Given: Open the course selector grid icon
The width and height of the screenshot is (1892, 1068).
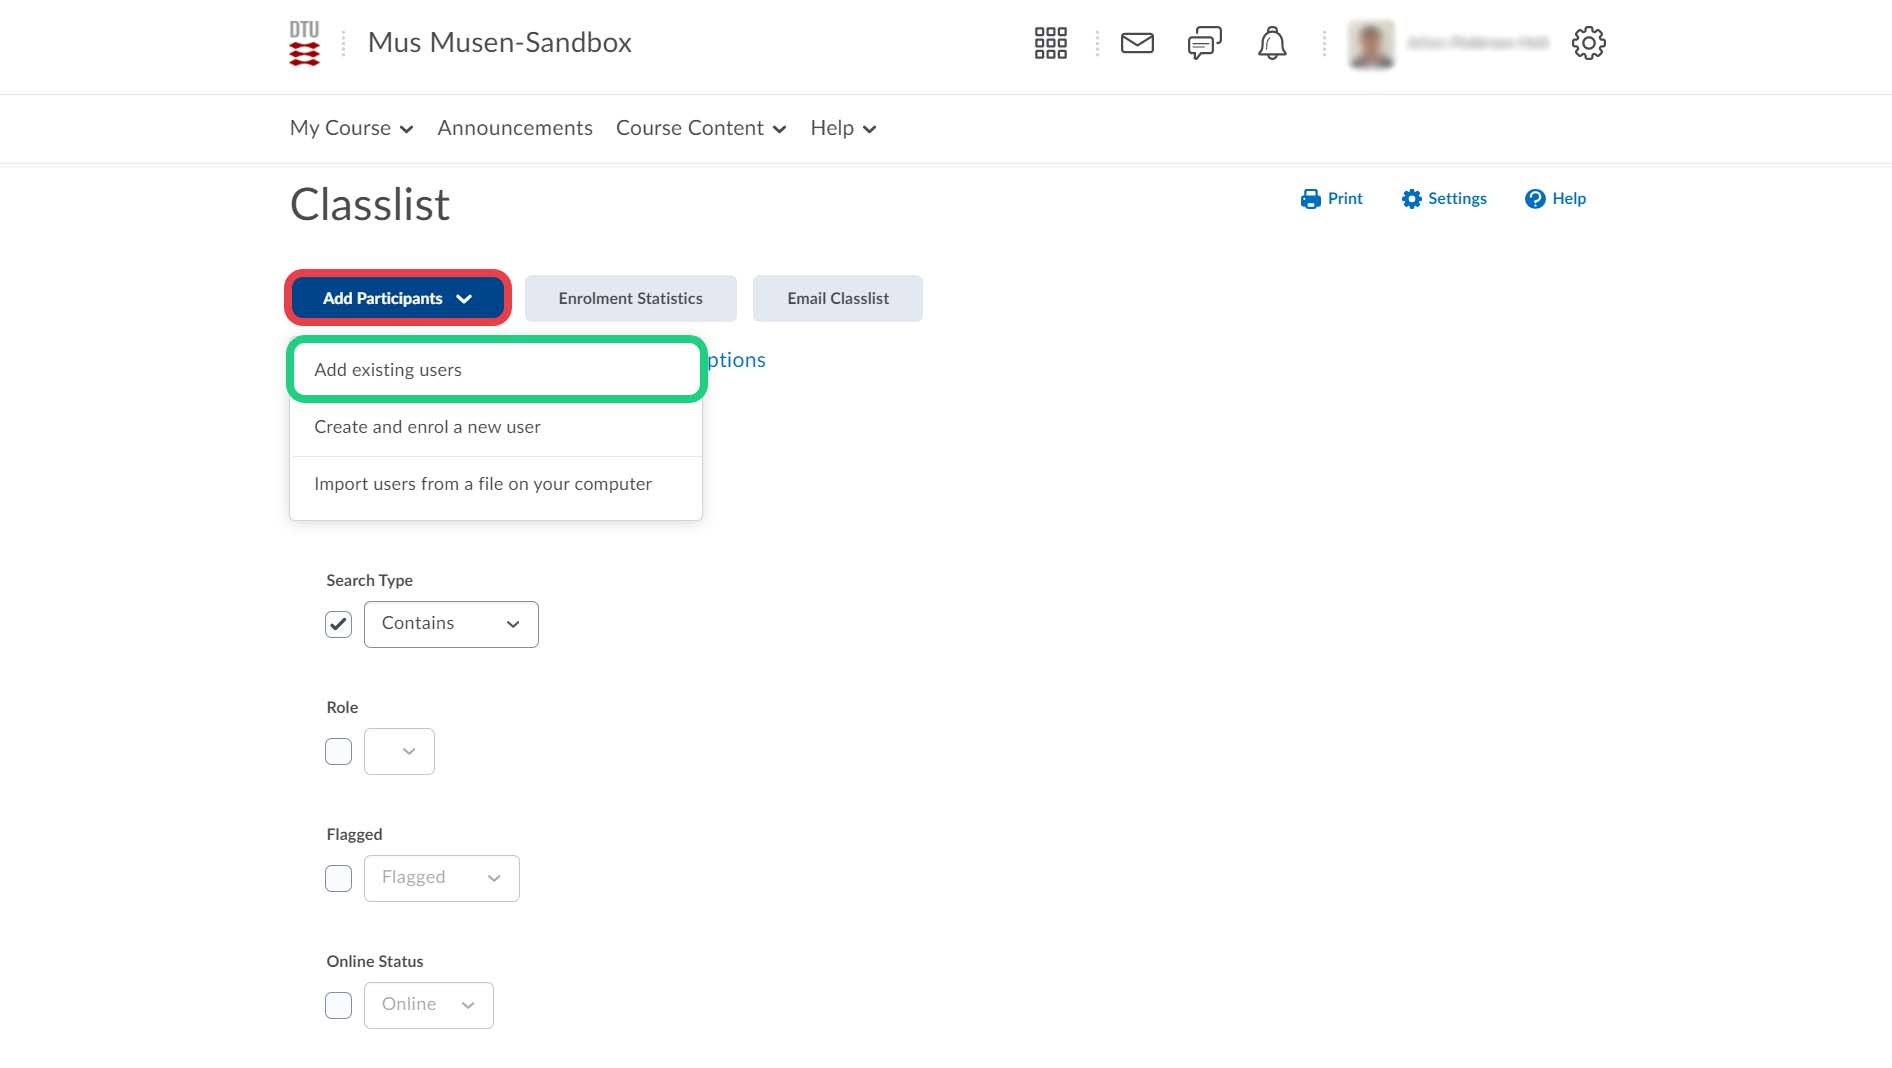Looking at the screenshot, I should (x=1050, y=43).
